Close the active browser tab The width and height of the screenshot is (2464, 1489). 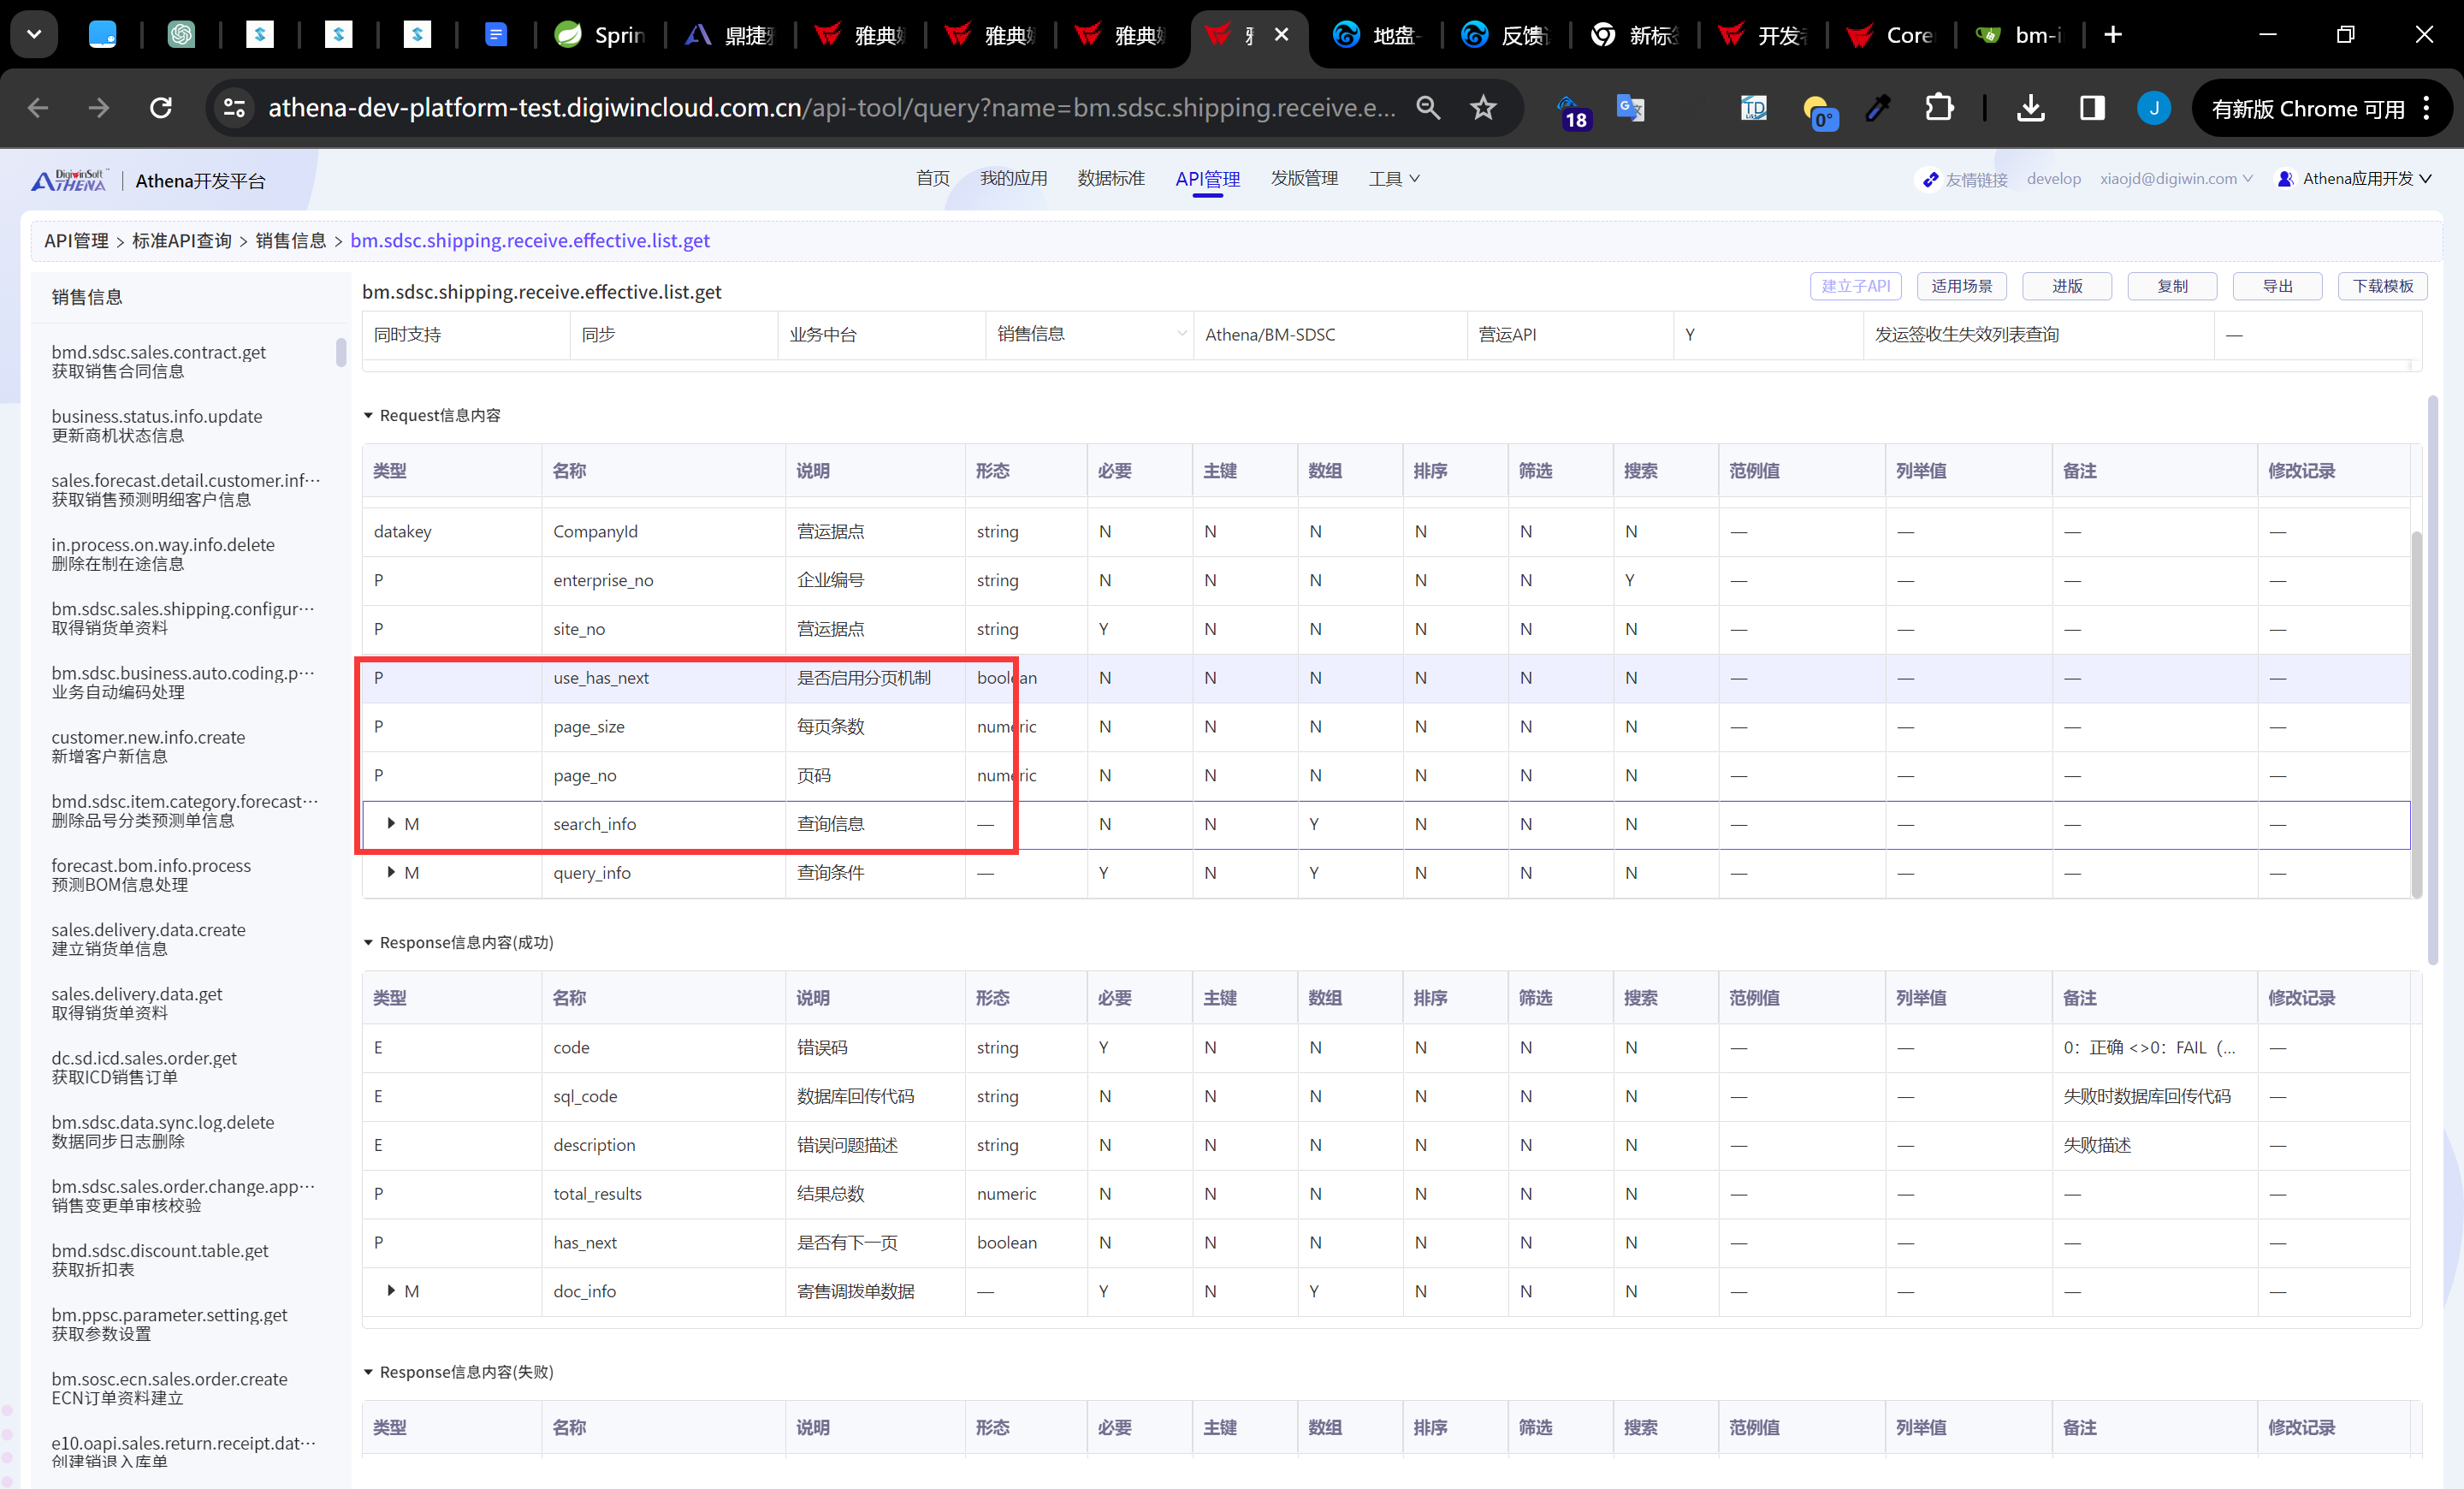point(1281,35)
